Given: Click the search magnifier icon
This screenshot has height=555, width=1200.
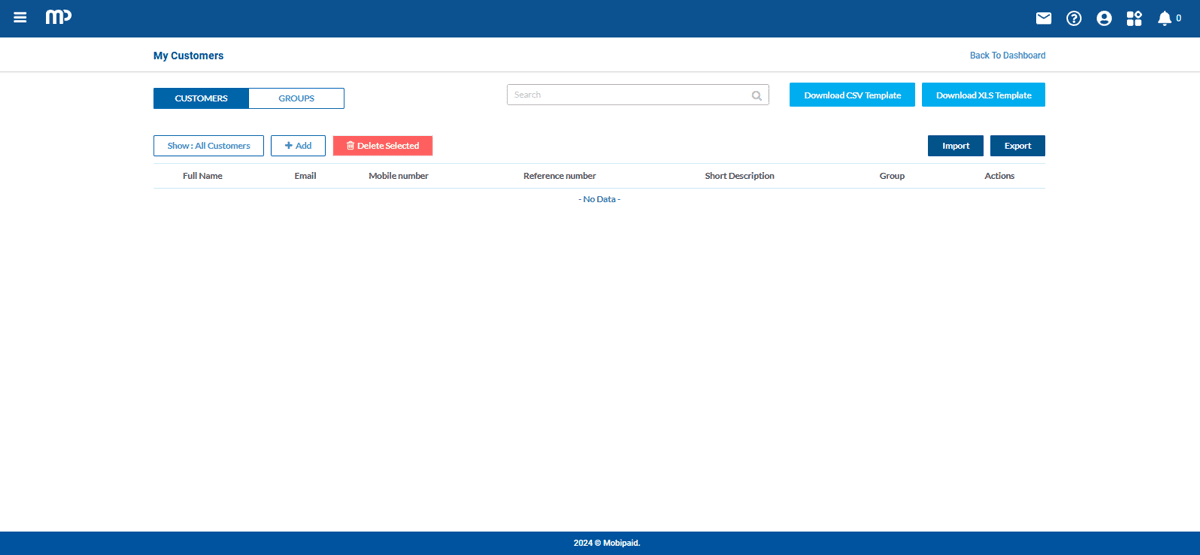Looking at the screenshot, I should pos(757,96).
